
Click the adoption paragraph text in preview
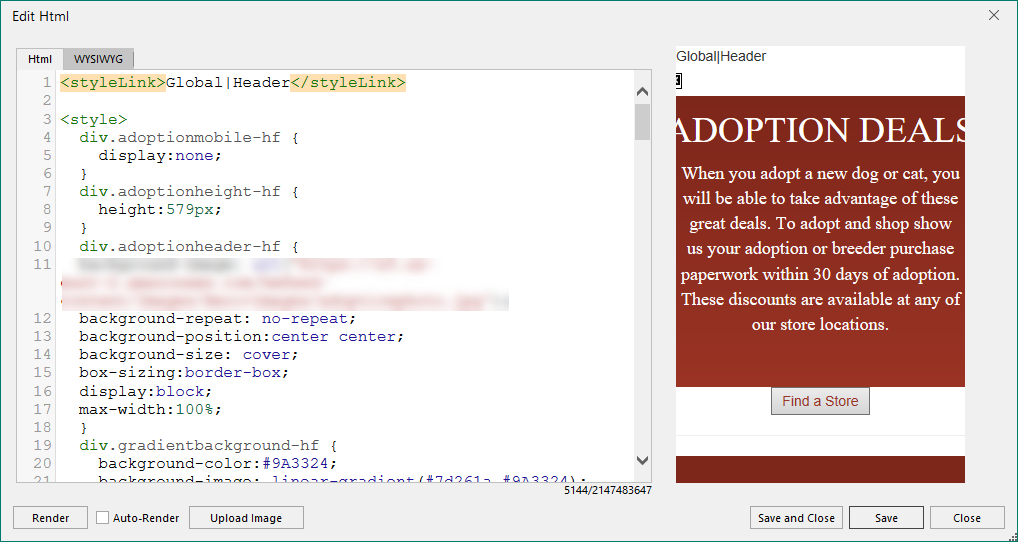820,249
